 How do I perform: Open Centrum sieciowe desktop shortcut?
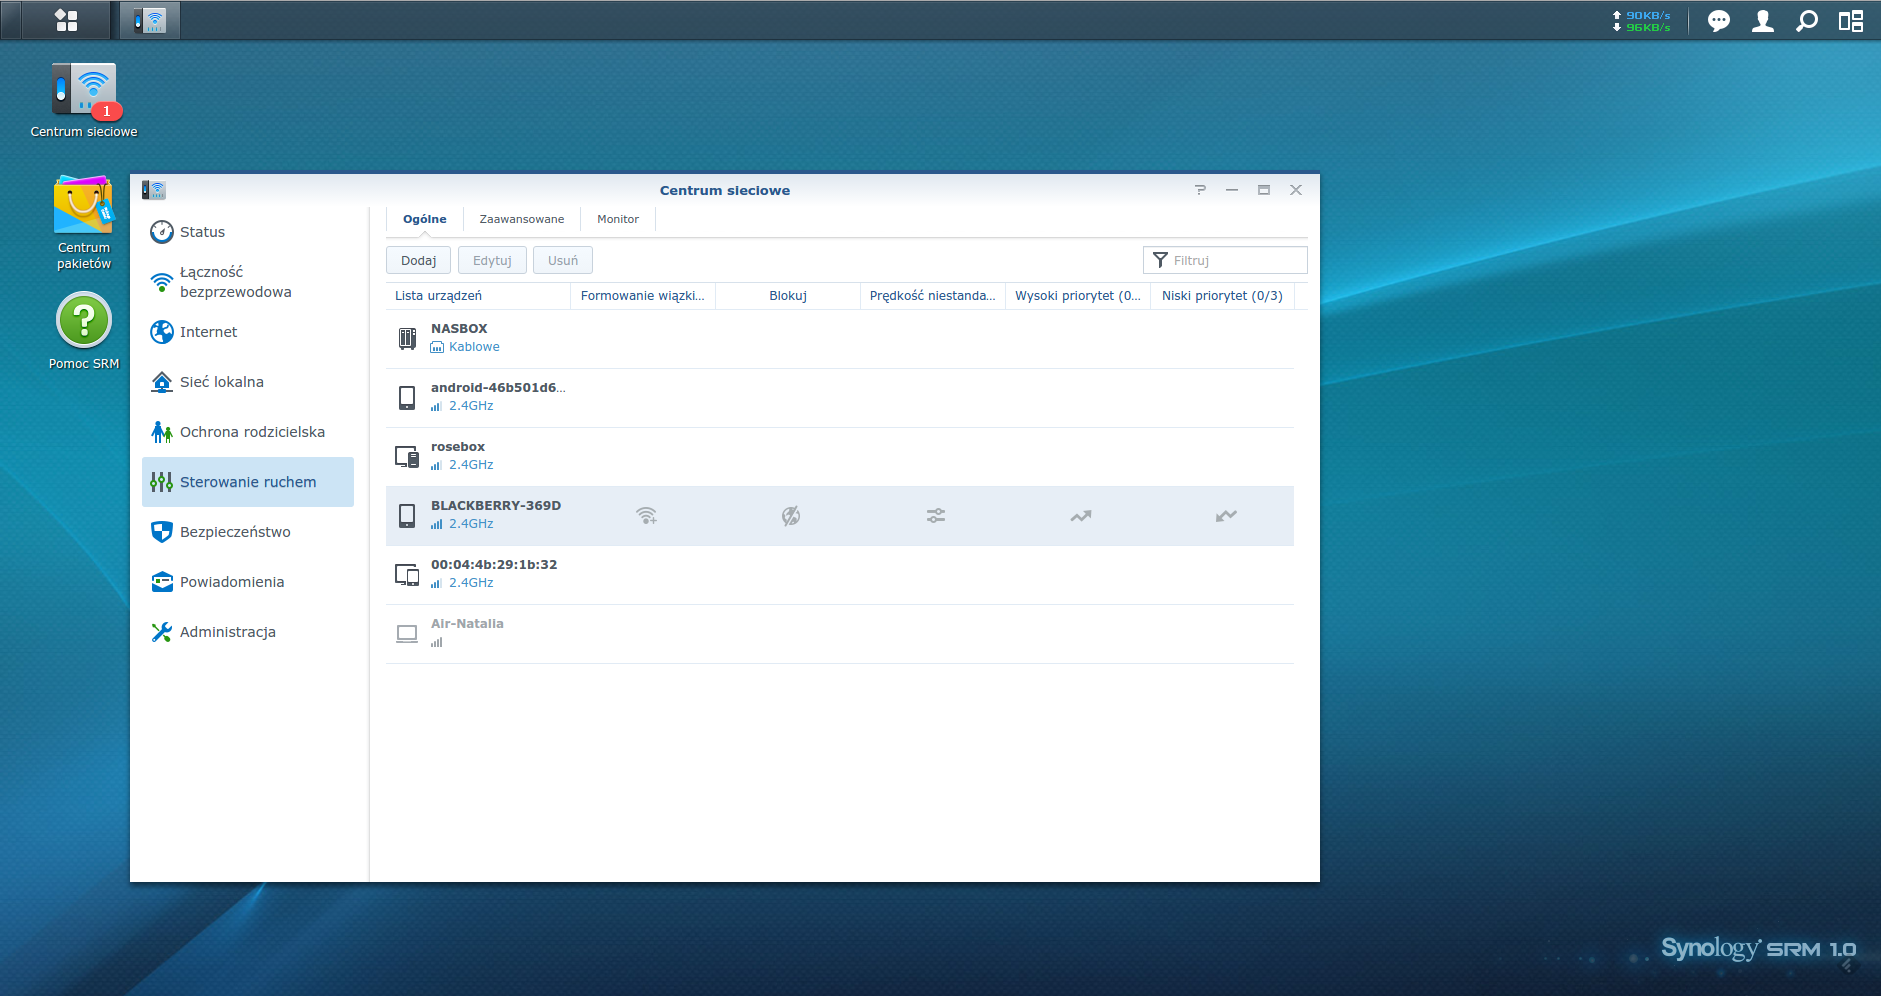[84, 100]
